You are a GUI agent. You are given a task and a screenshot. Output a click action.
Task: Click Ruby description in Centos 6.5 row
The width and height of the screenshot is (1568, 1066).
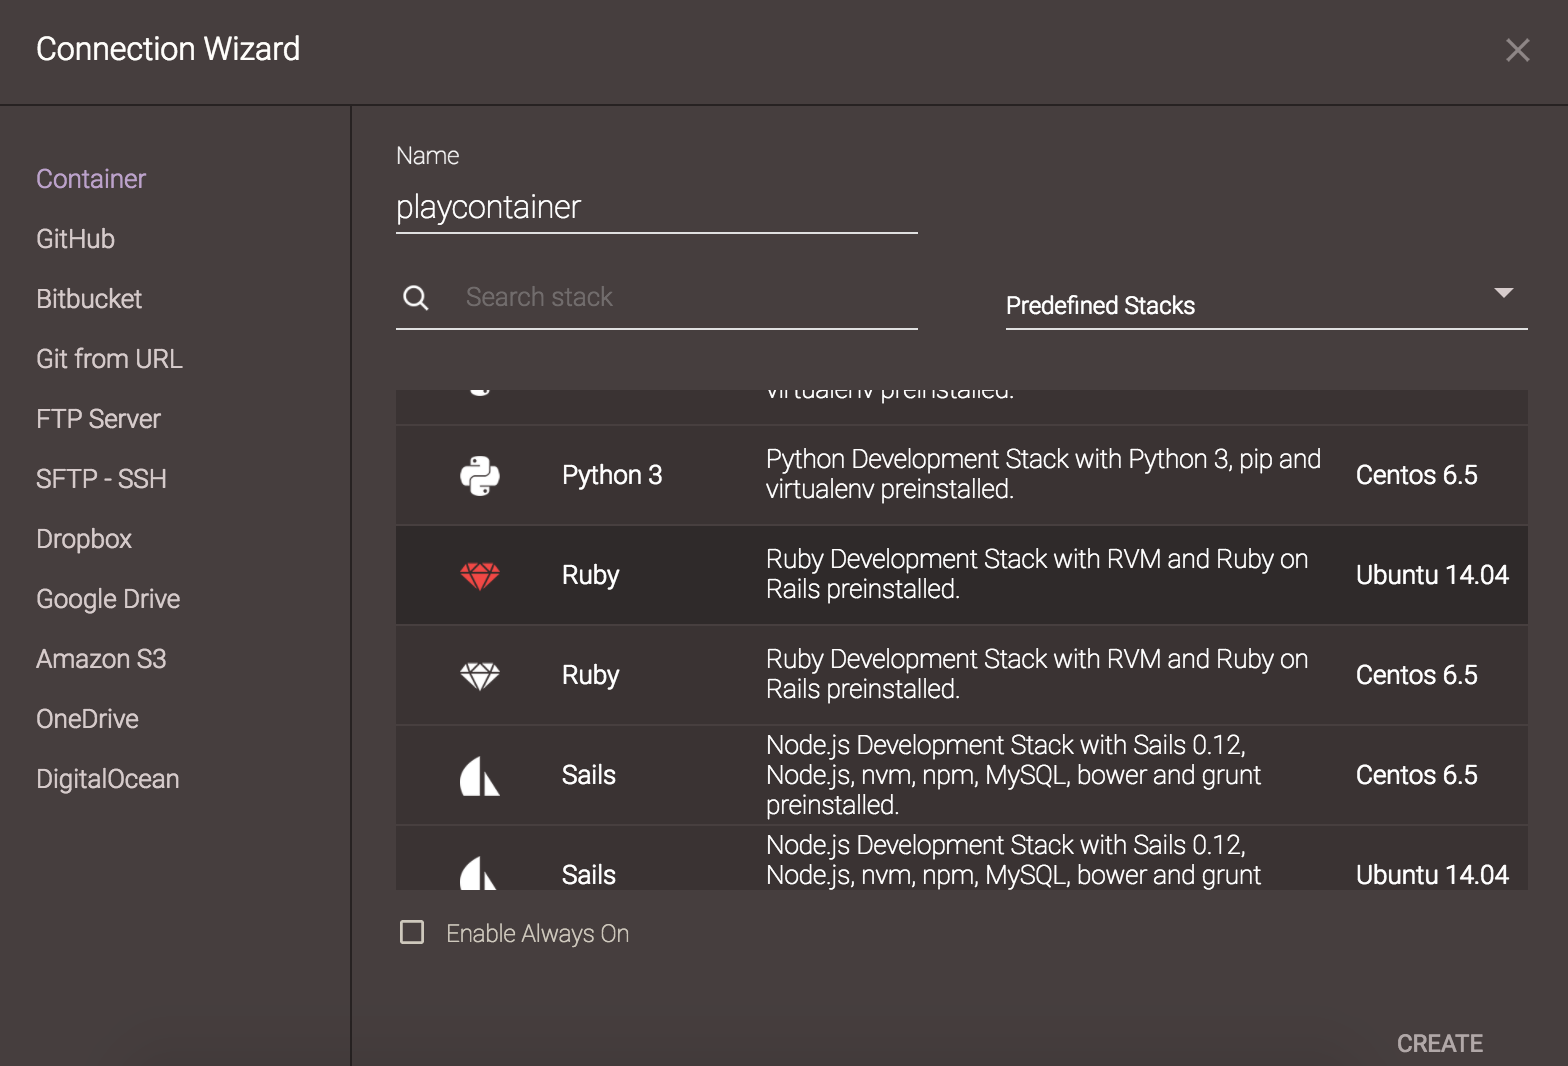[1037, 674]
